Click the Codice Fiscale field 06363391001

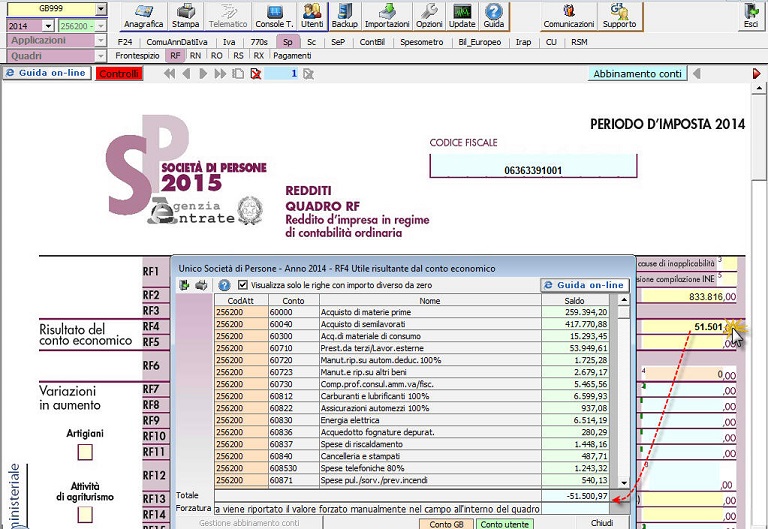tap(533, 167)
